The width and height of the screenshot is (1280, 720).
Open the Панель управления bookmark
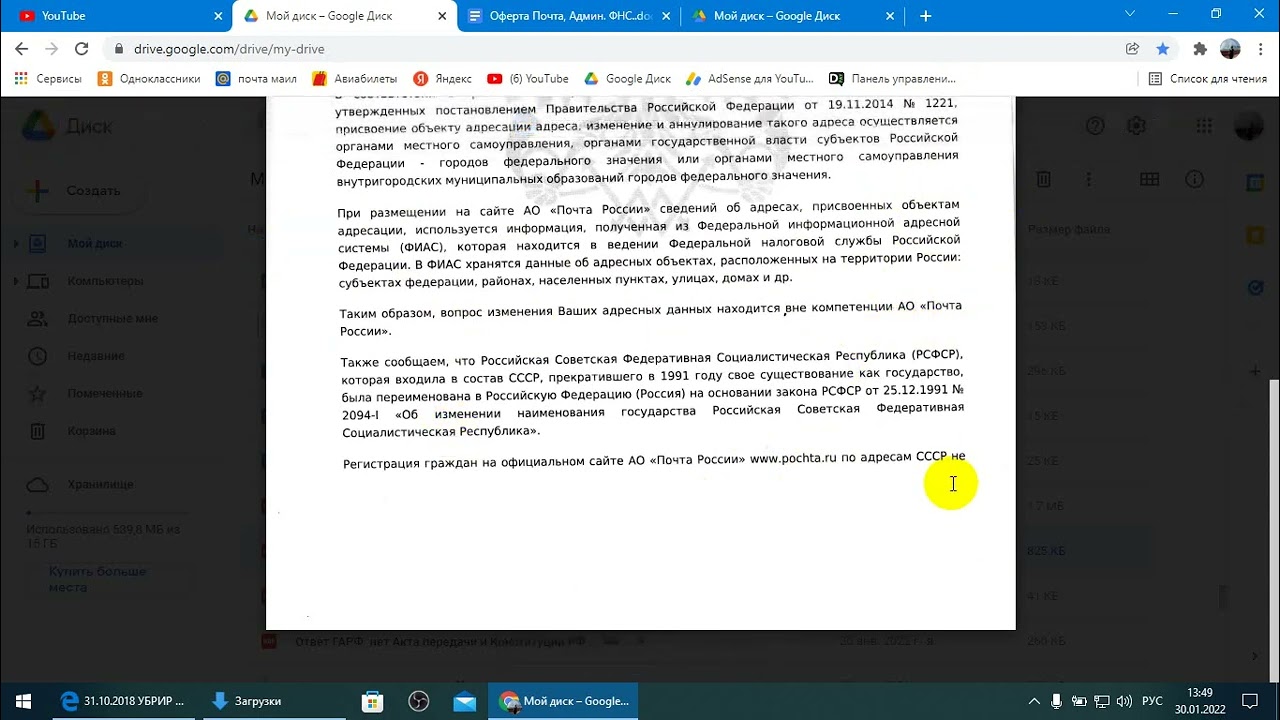pos(892,78)
